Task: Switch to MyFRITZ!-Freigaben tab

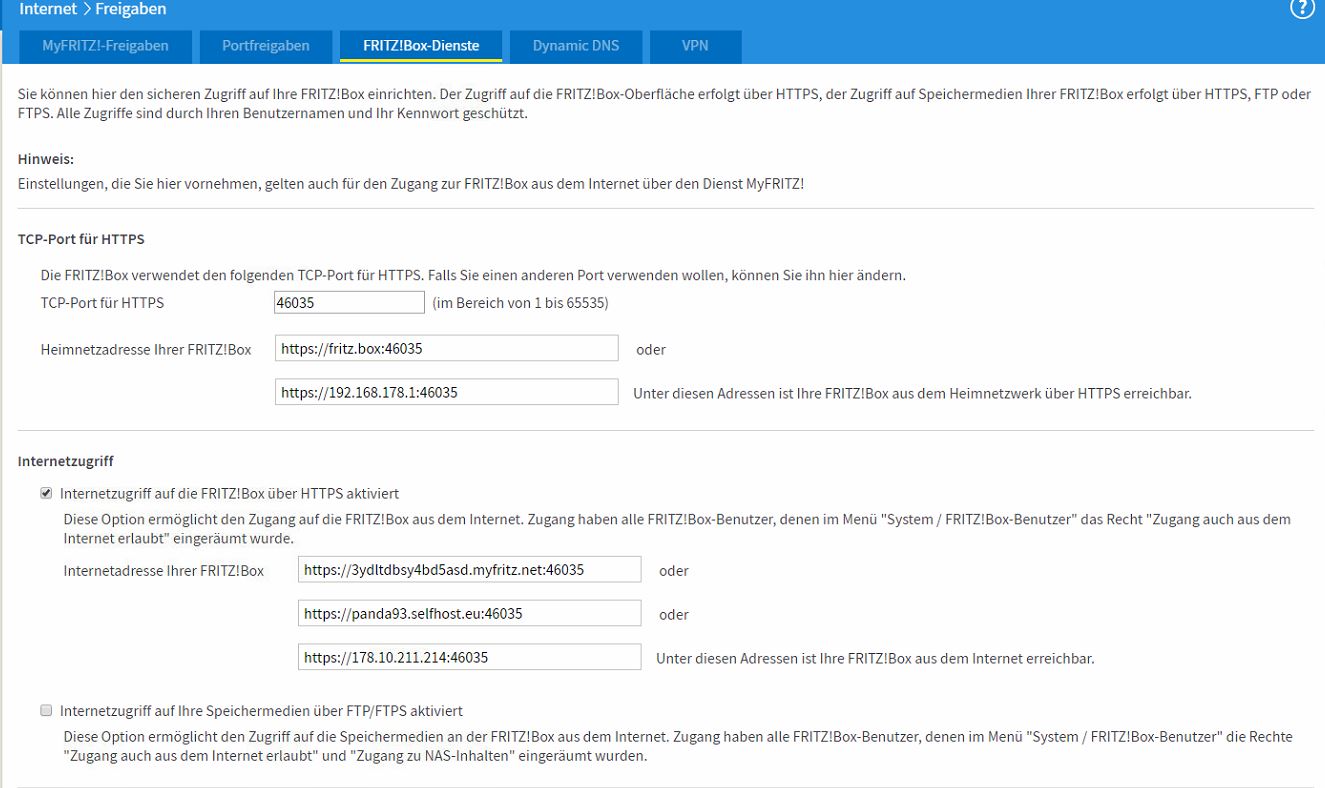Action: (105, 46)
